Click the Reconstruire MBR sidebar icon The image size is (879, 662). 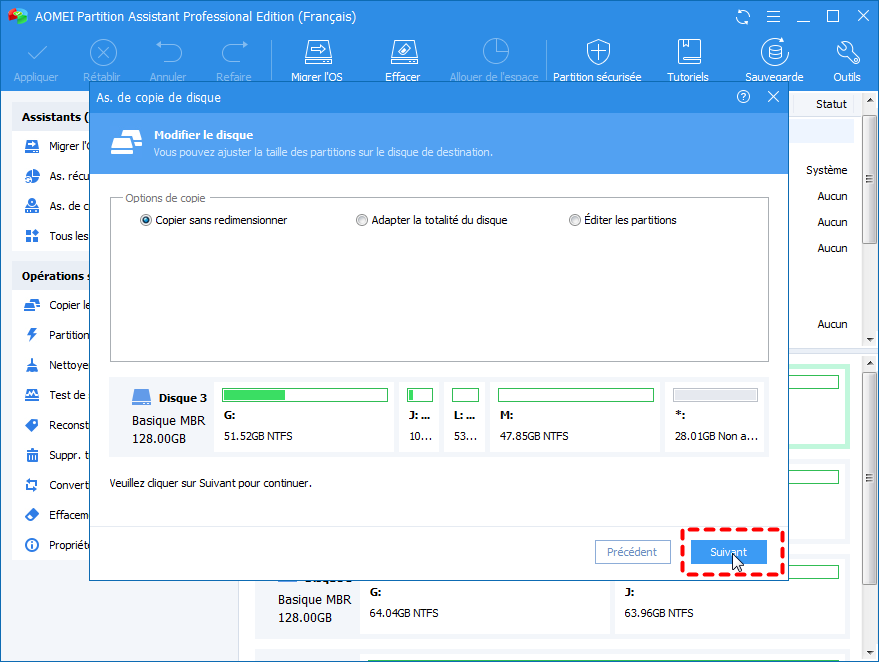pyautogui.click(x=32, y=425)
